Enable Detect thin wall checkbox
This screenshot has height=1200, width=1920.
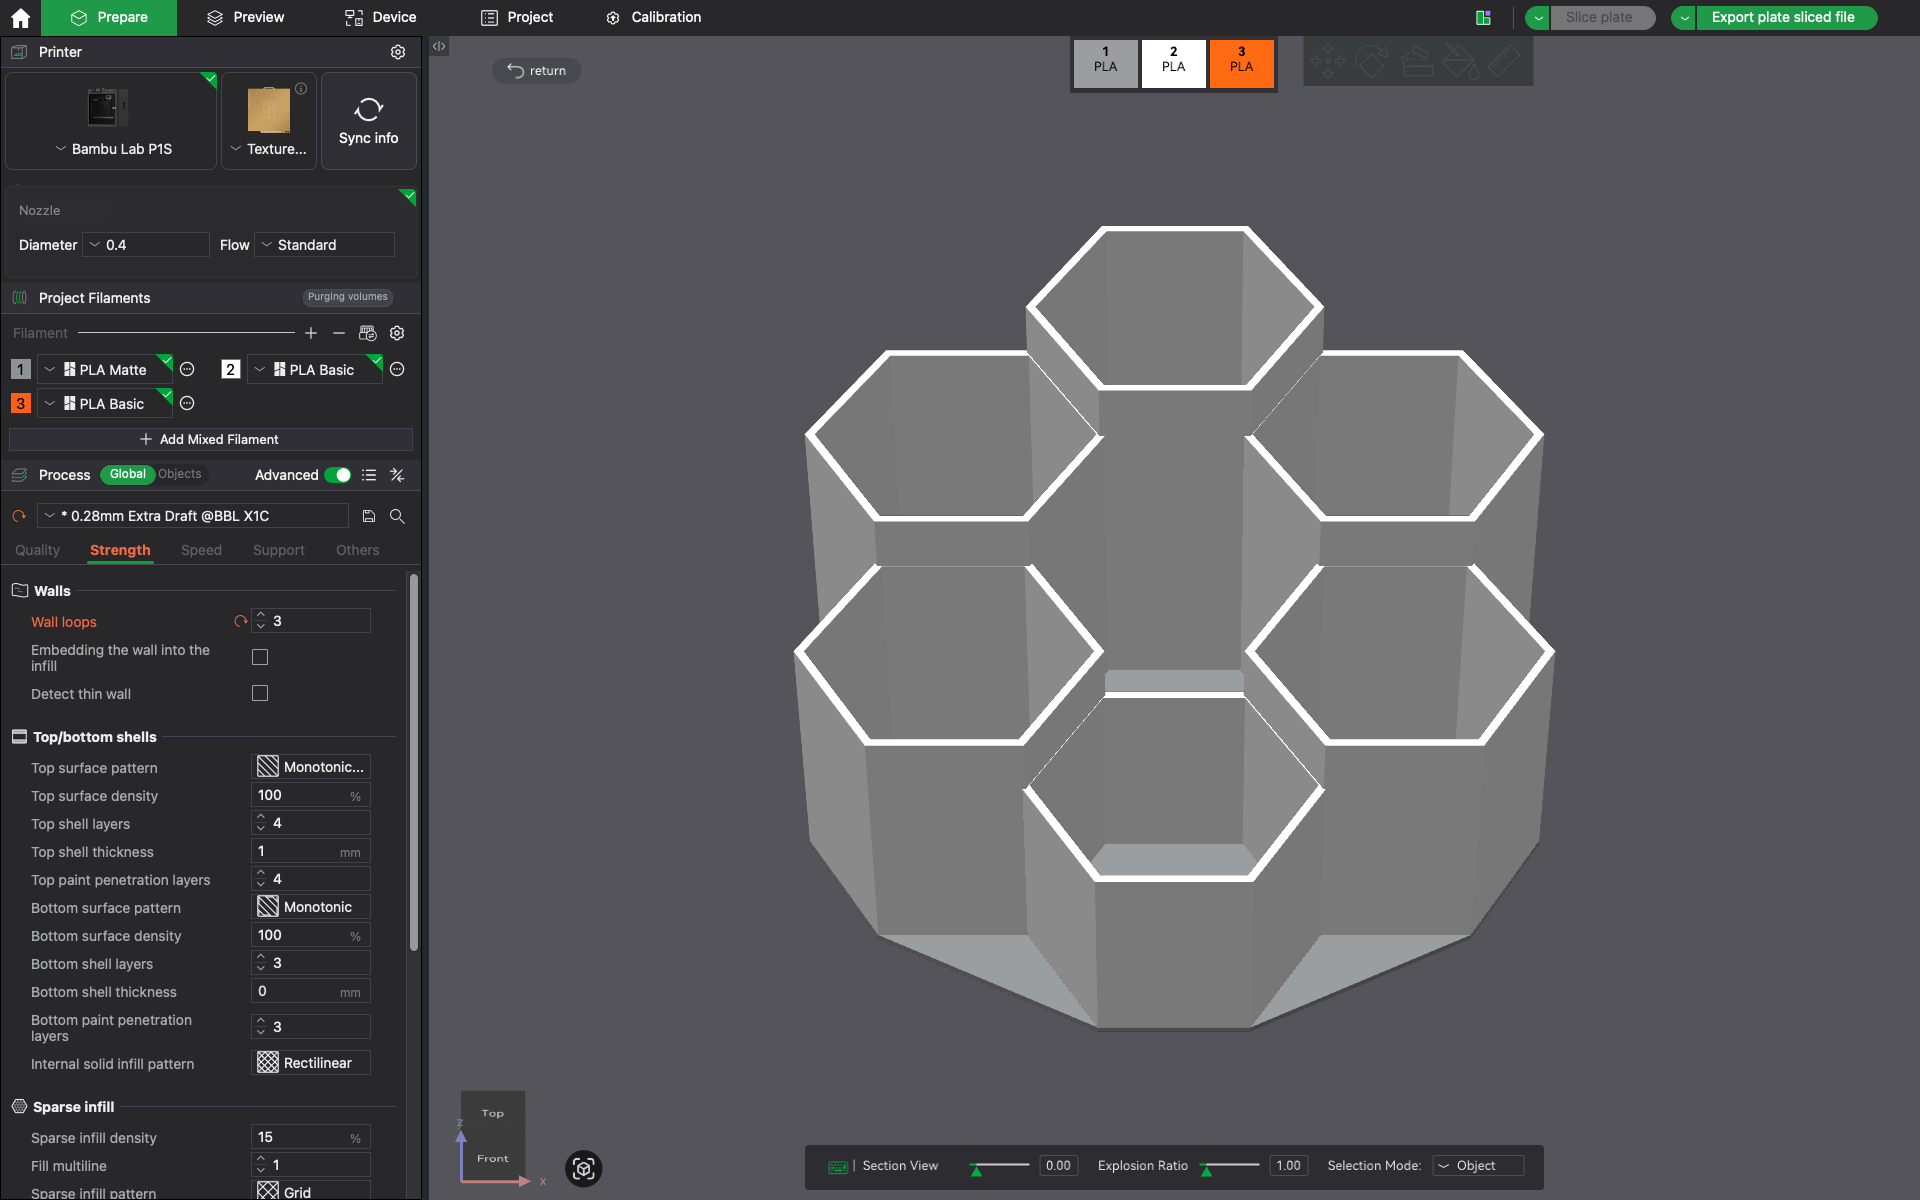(x=260, y=693)
